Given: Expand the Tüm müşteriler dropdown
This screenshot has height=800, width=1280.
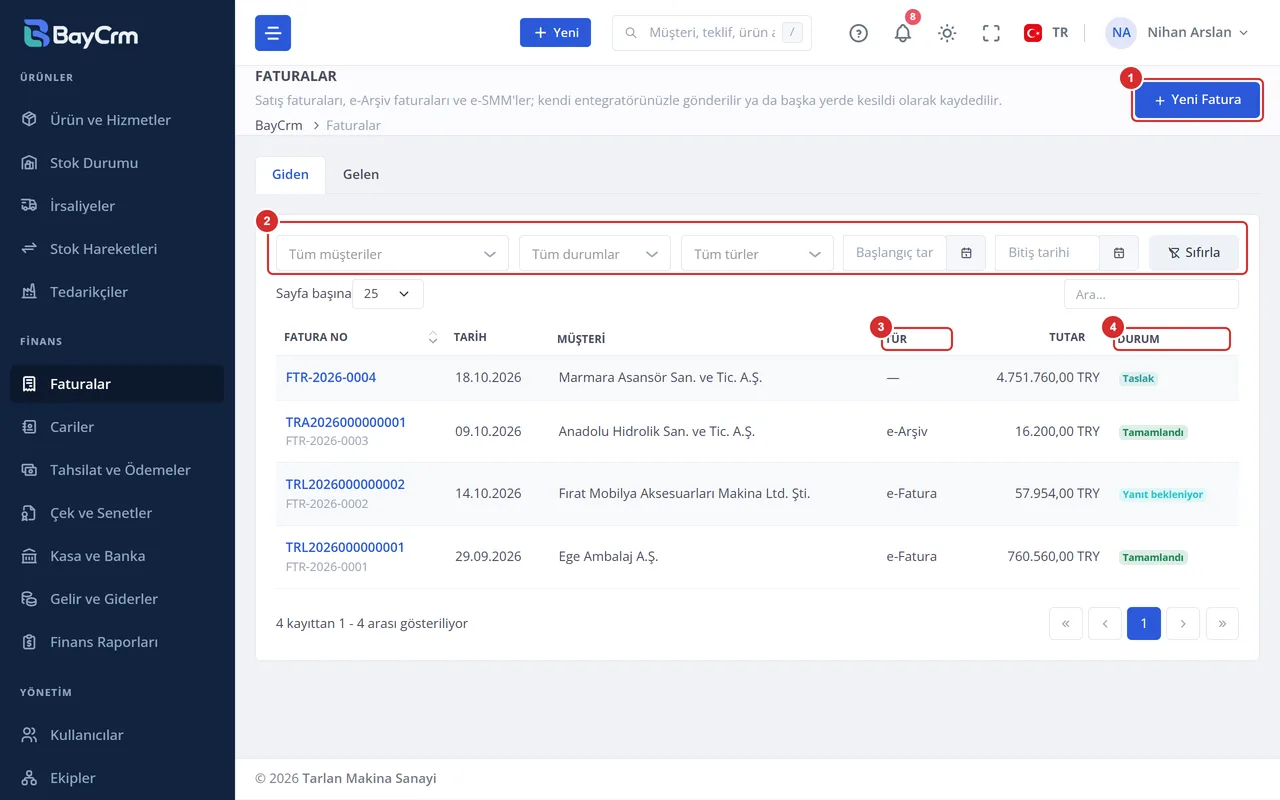Looking at the screenshot, I should point(392,253).
